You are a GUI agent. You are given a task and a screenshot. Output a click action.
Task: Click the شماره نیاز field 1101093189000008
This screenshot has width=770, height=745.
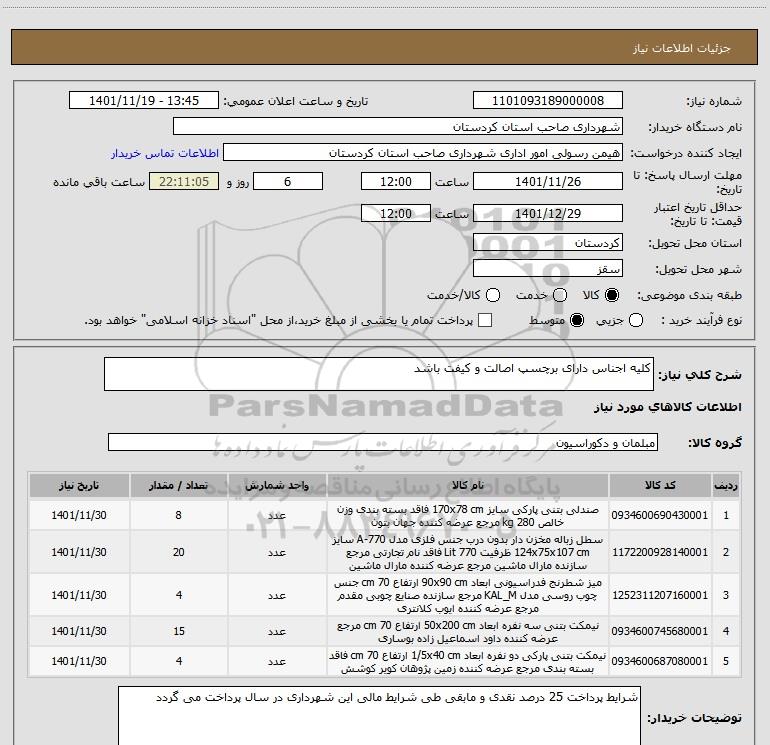[x=548, y=101]
